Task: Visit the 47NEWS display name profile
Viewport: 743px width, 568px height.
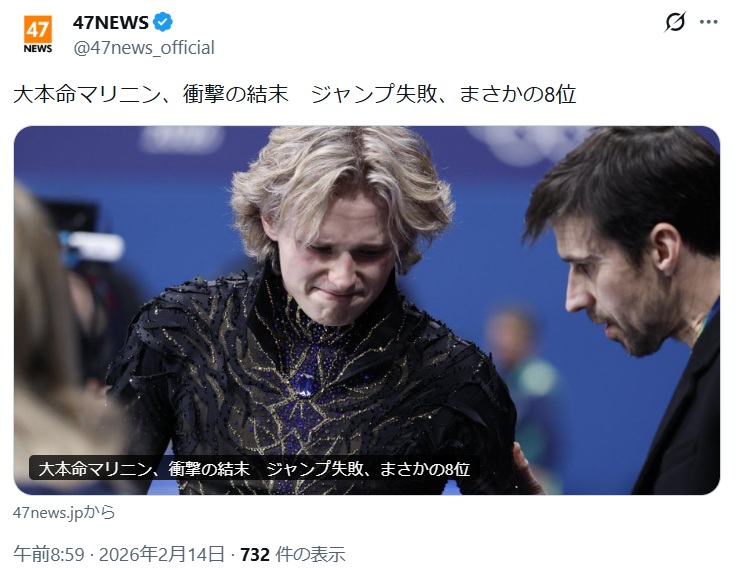Action: 111,22
